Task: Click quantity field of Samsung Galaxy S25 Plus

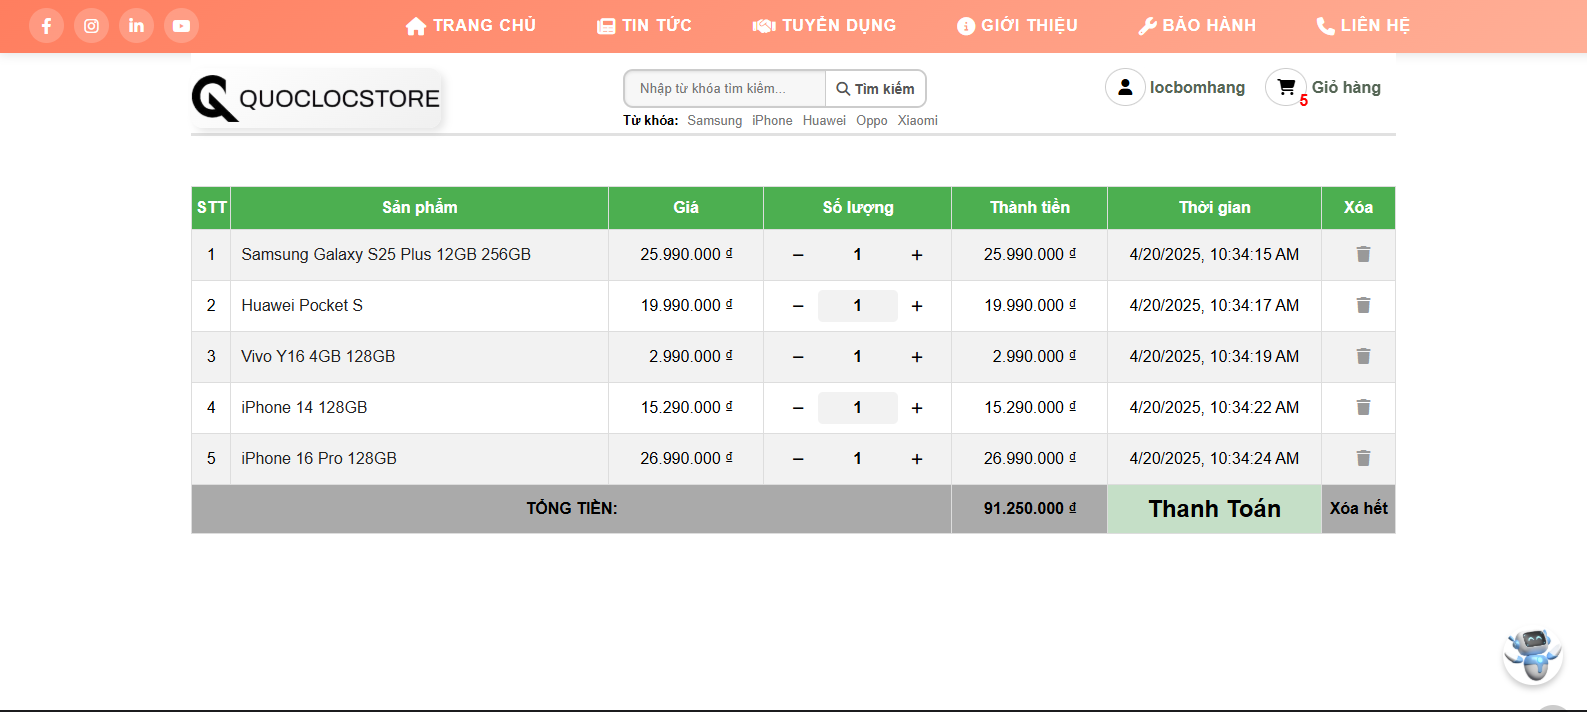Action: tap(857, 255)
